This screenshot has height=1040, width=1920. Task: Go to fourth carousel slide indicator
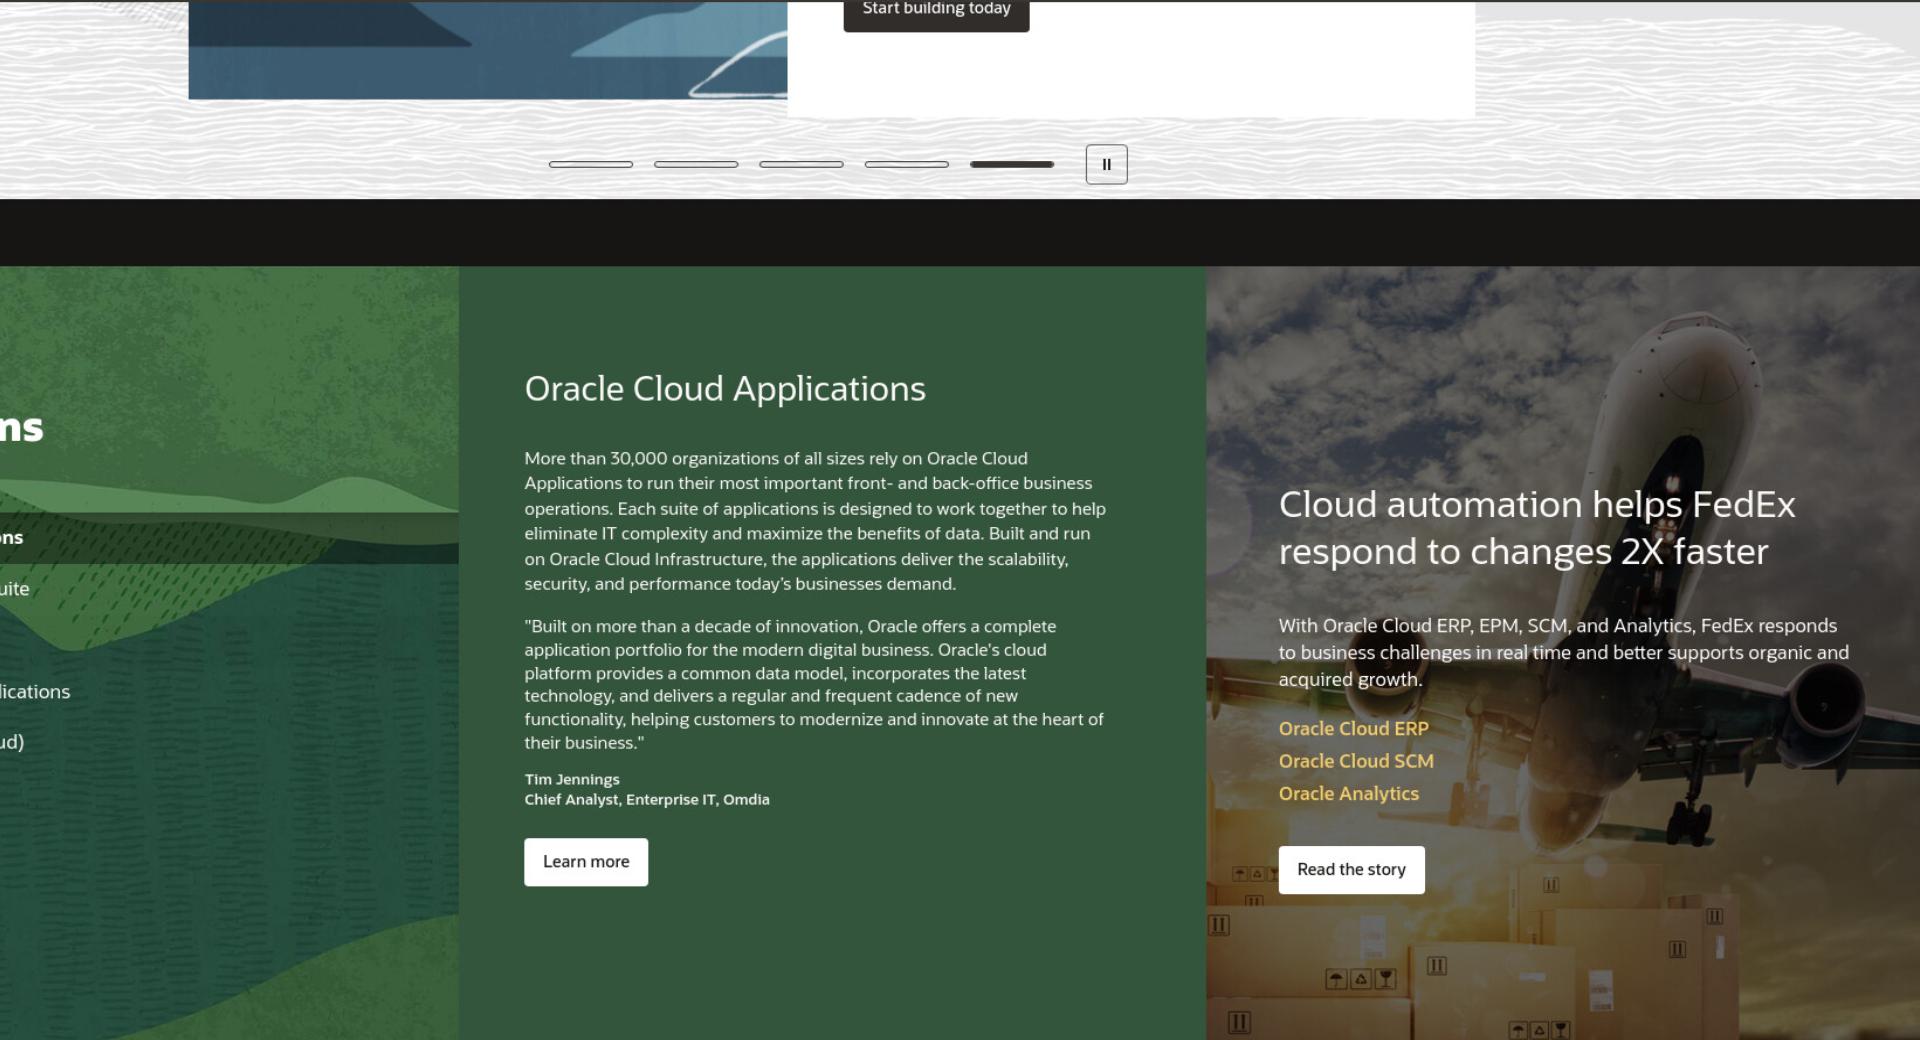pos(906,164)
